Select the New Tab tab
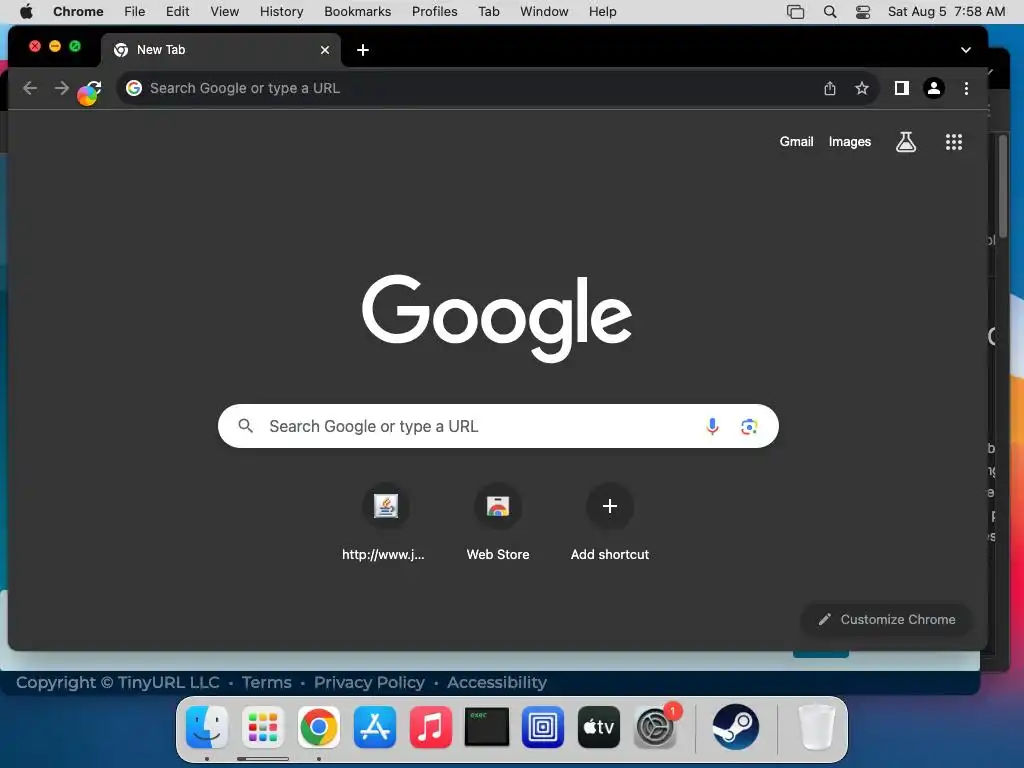 click(x=221, y=50)
